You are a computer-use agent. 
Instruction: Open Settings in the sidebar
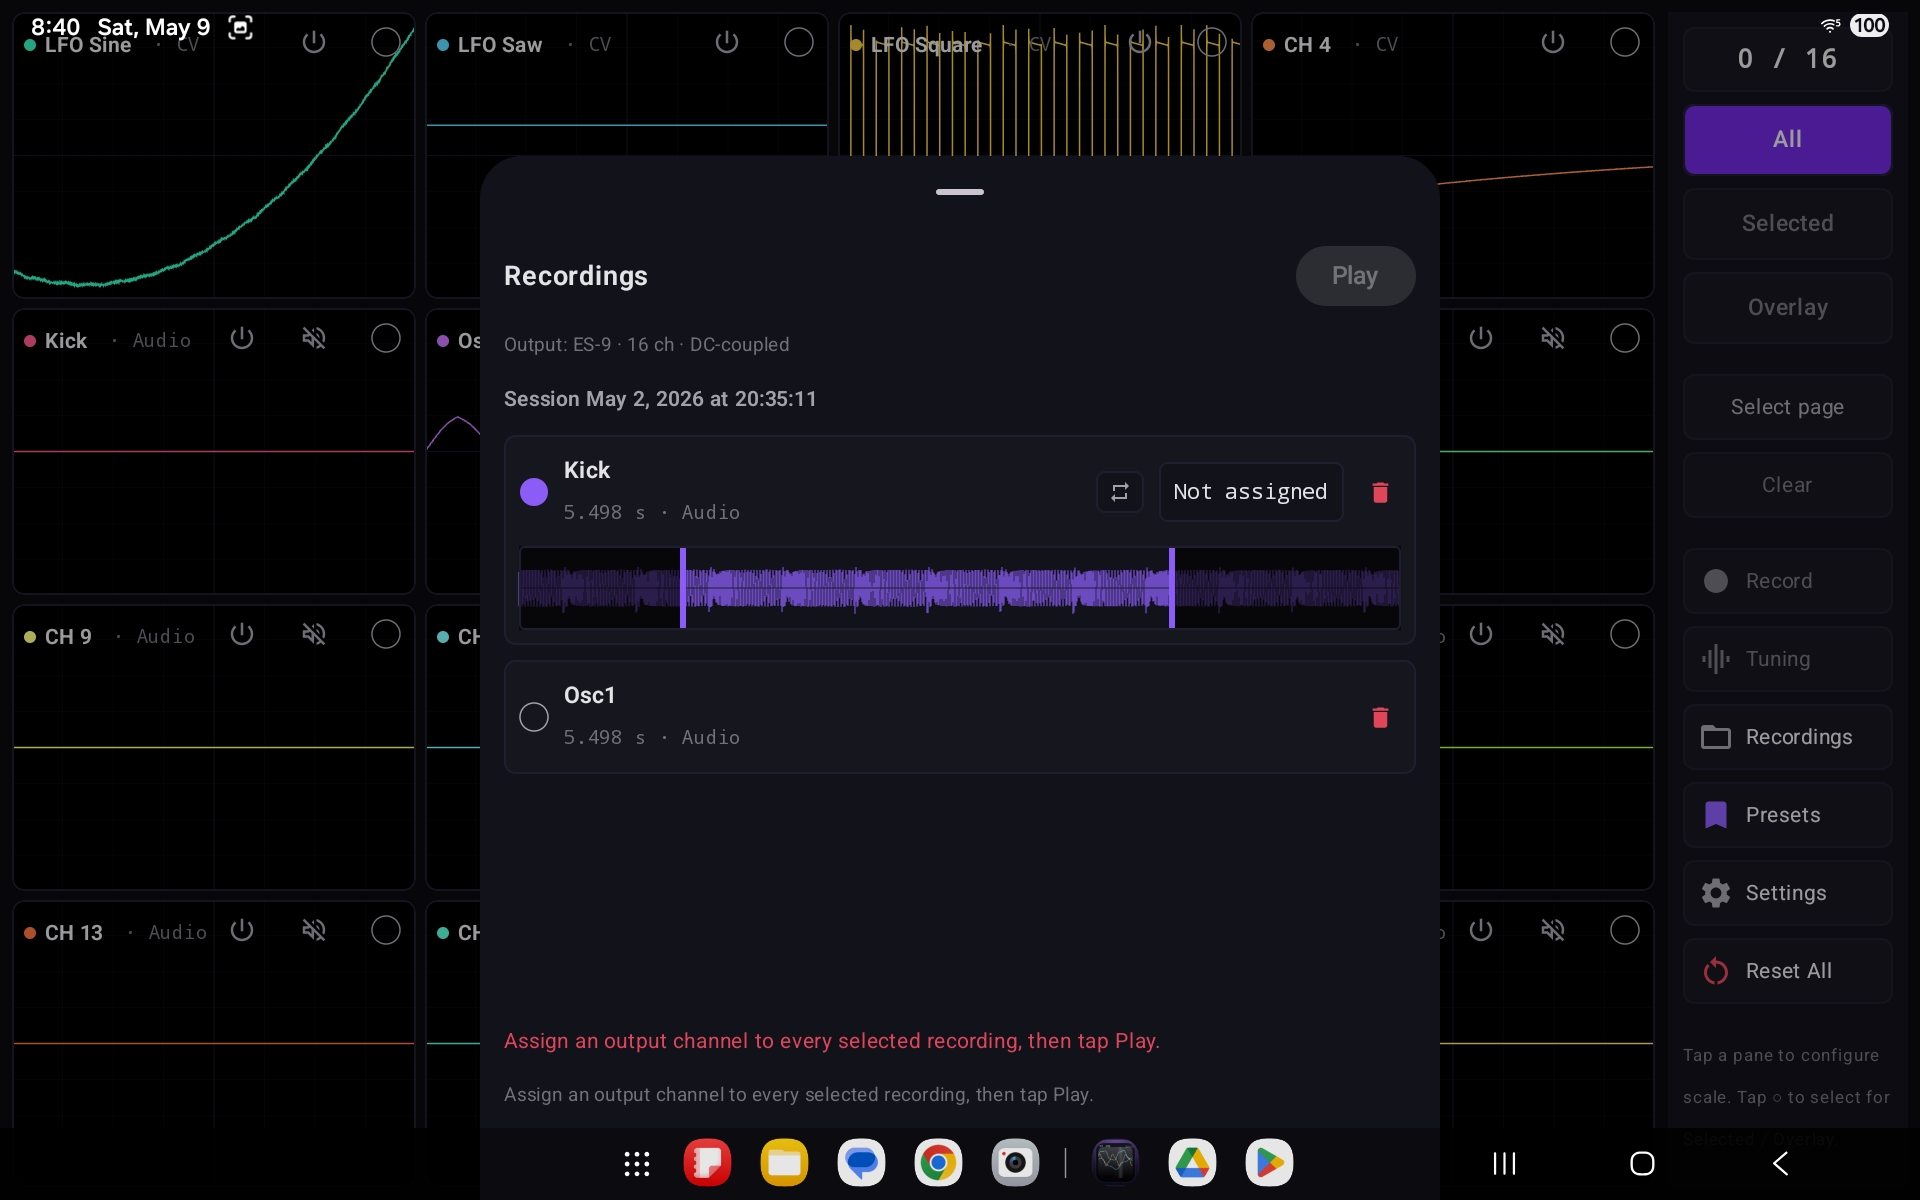click(1787, 893)
